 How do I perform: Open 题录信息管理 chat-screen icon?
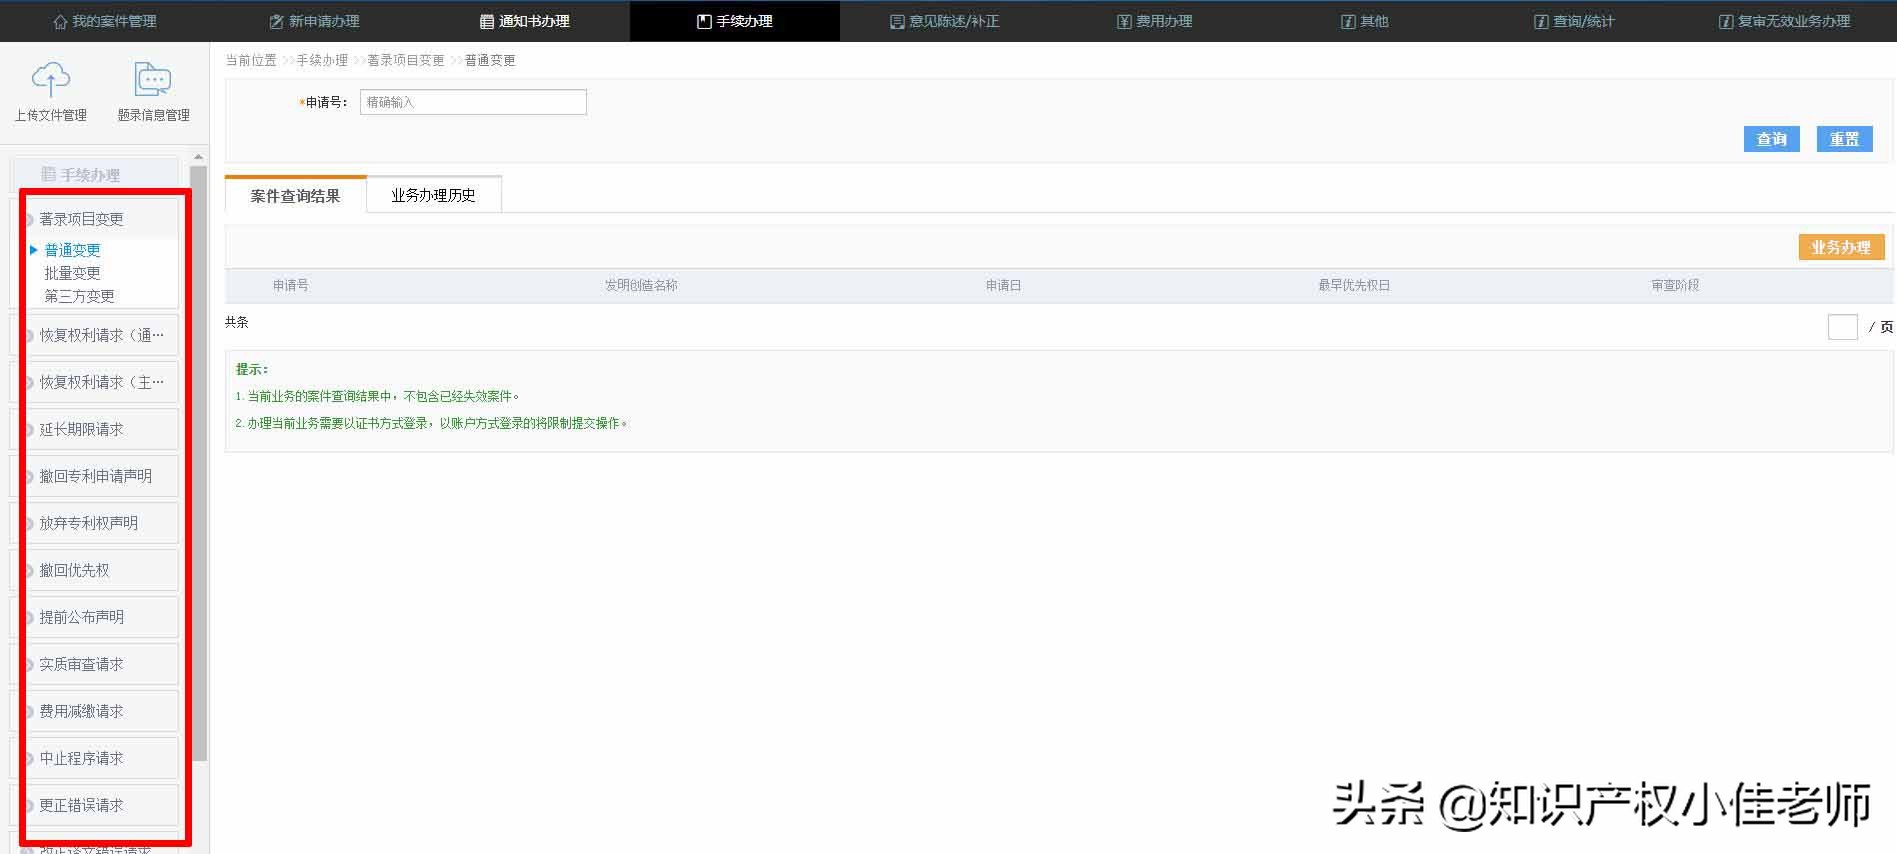153,79
